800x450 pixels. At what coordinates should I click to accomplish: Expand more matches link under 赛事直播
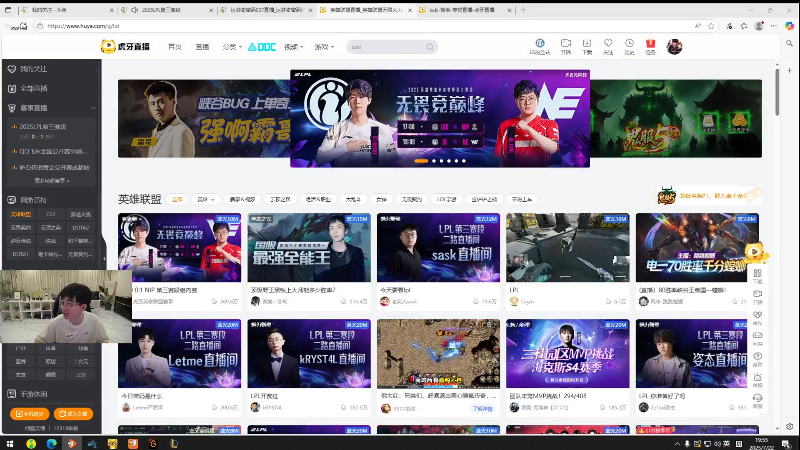point(52,181)
